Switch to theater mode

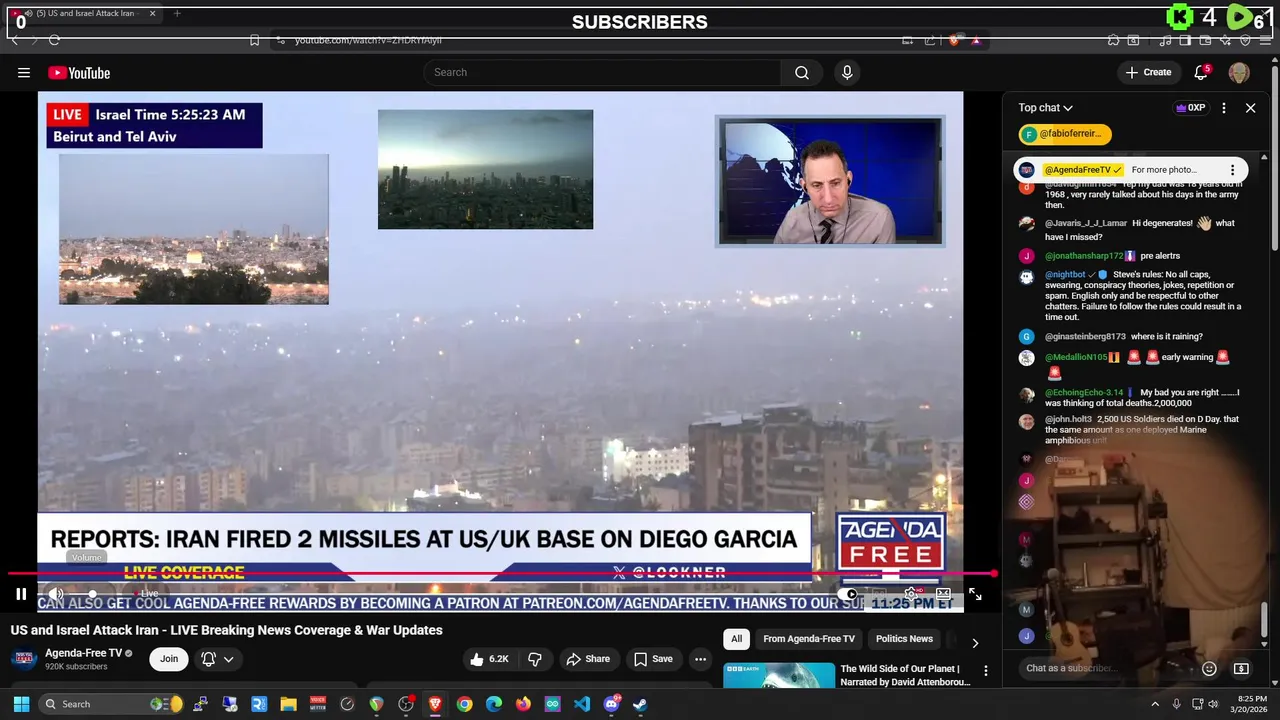tap(943, 594)
